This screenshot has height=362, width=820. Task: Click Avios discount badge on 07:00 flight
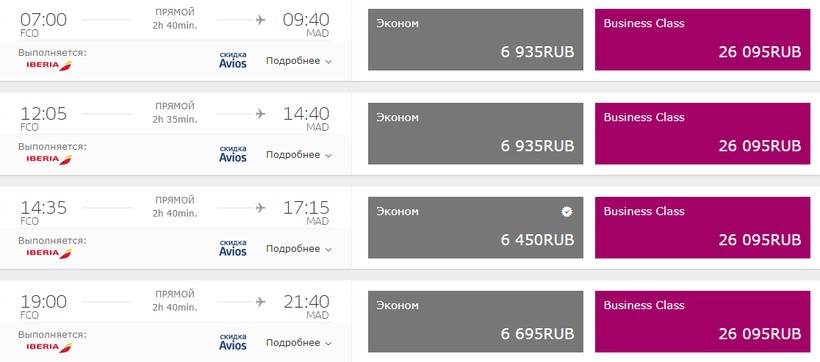[x=233, y=60]
